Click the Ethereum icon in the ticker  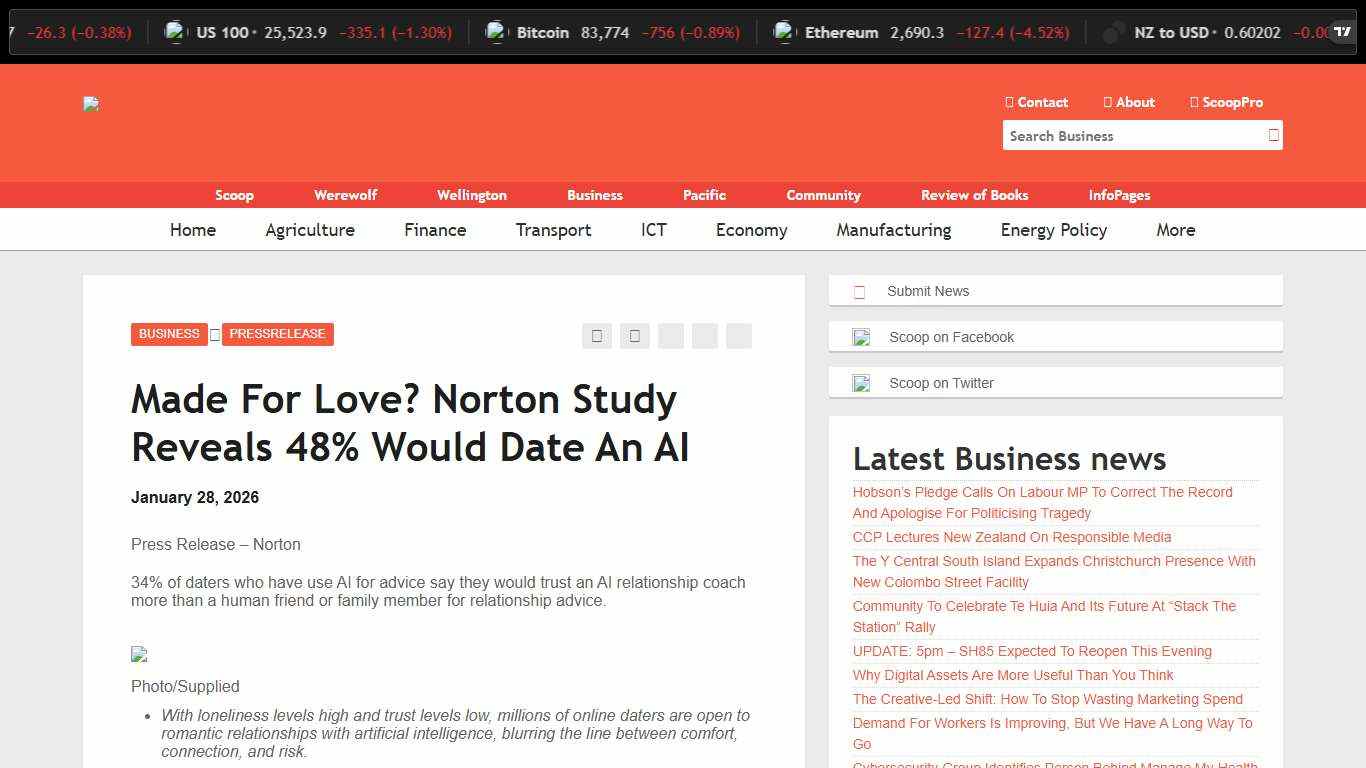(x=783, y=32)
